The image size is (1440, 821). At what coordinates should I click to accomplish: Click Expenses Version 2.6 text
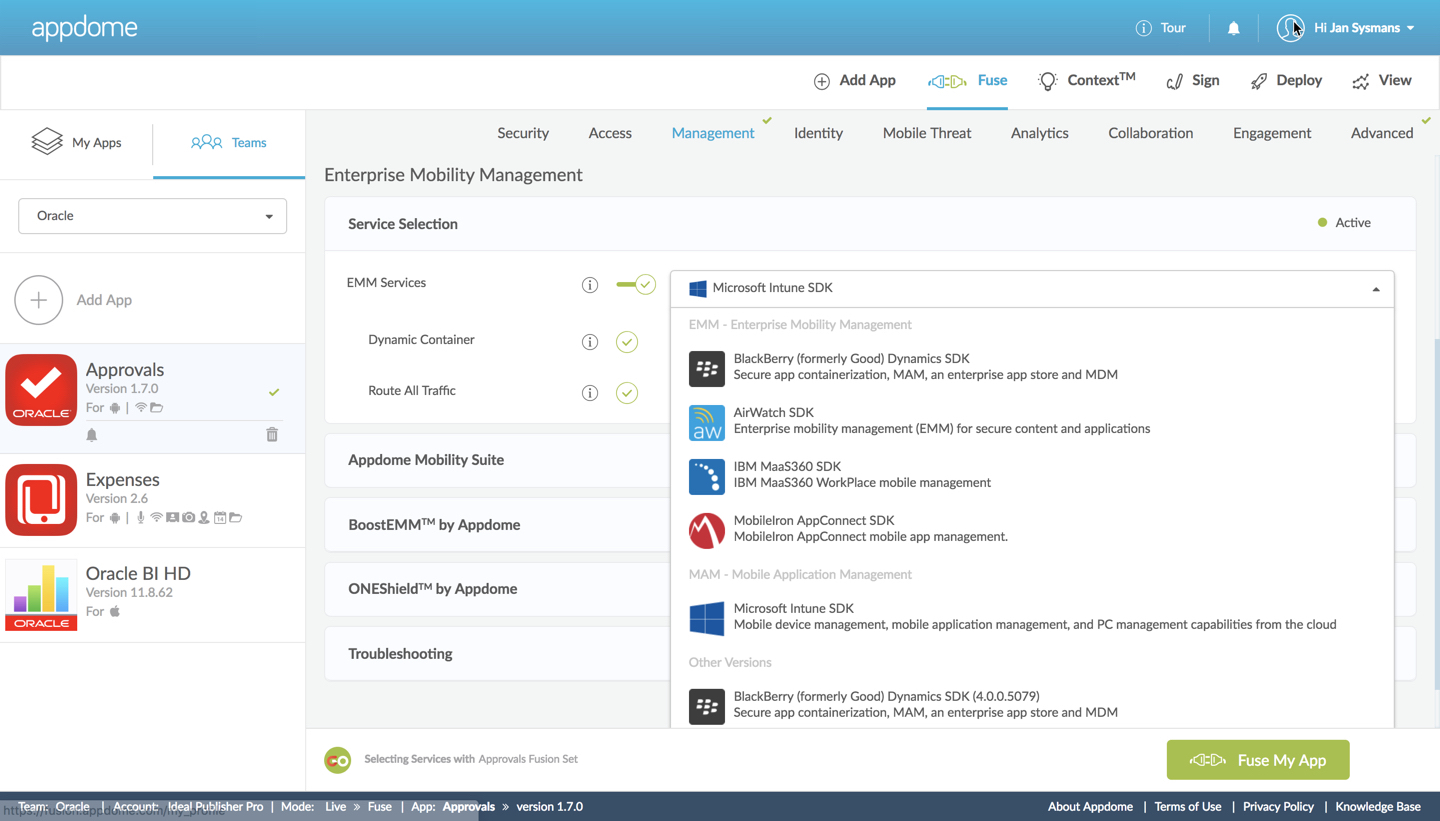pos(117,498)
